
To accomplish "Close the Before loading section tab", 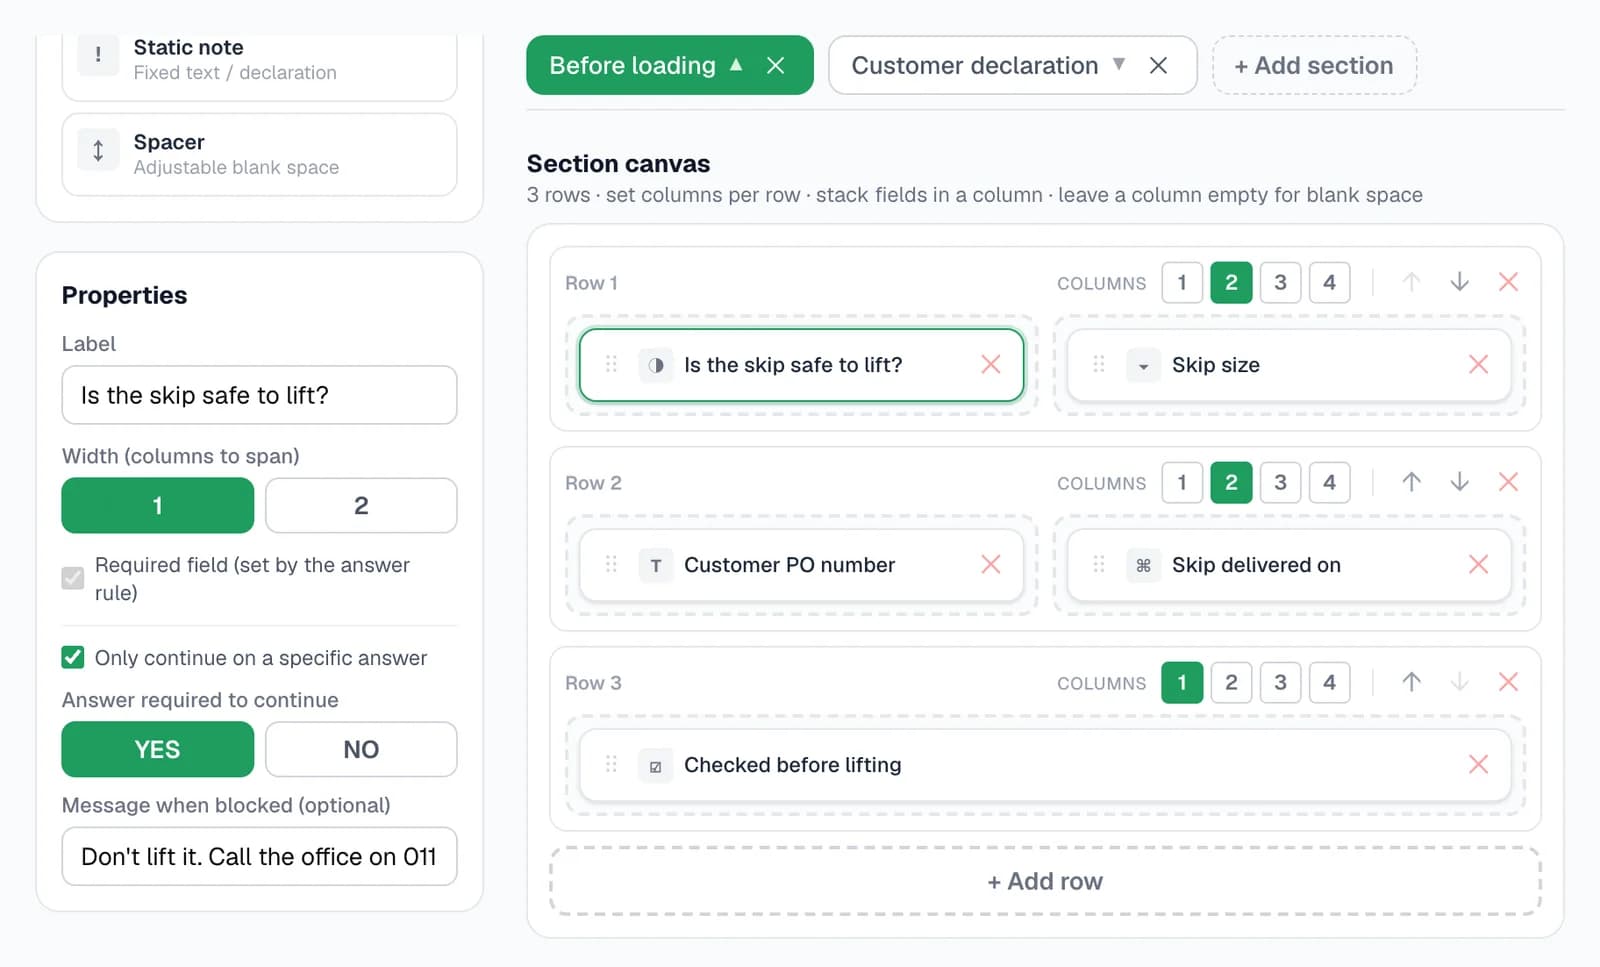I will pos(775,65).
